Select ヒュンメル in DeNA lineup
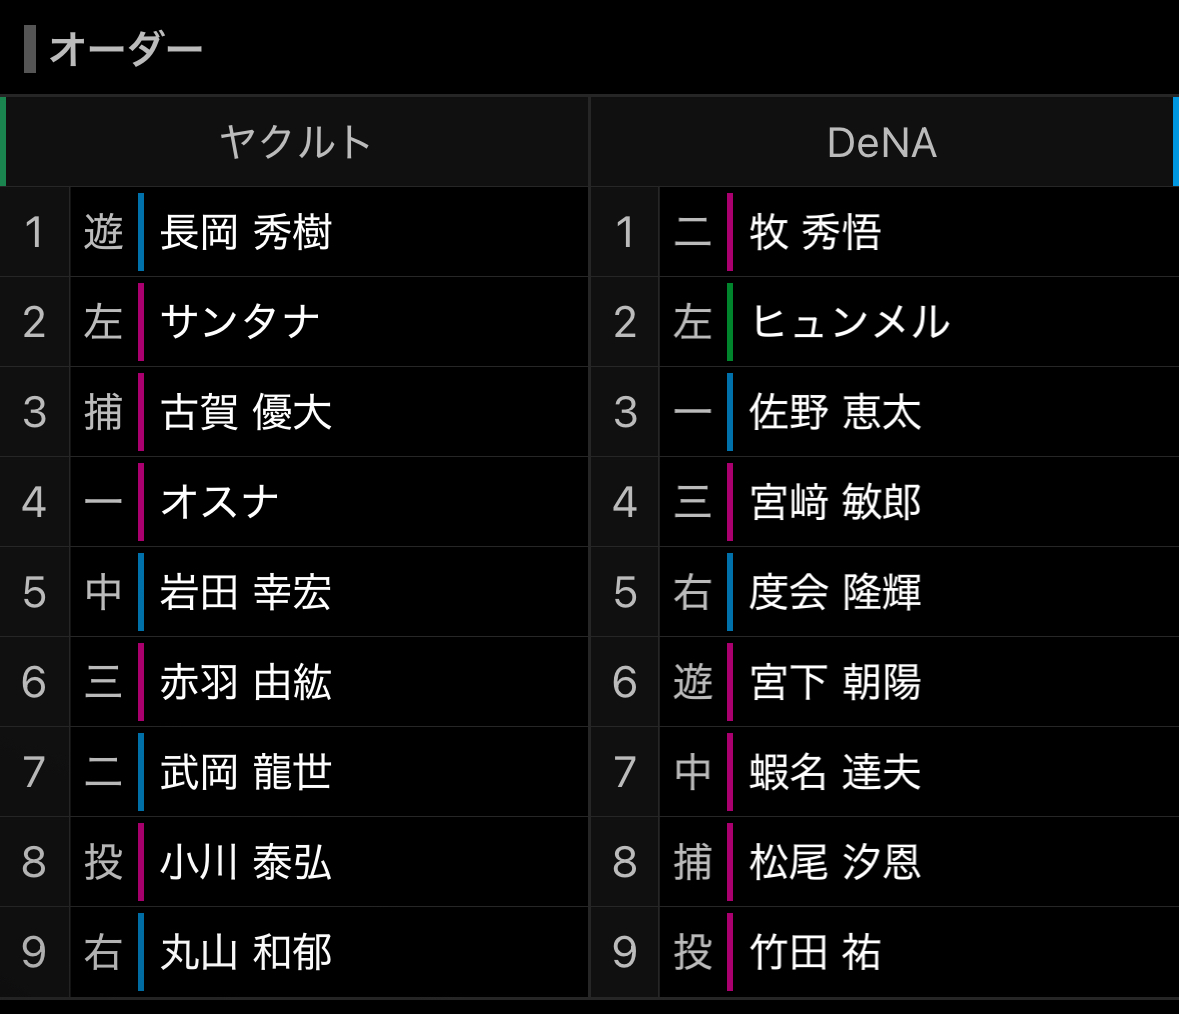 point(850,322)
